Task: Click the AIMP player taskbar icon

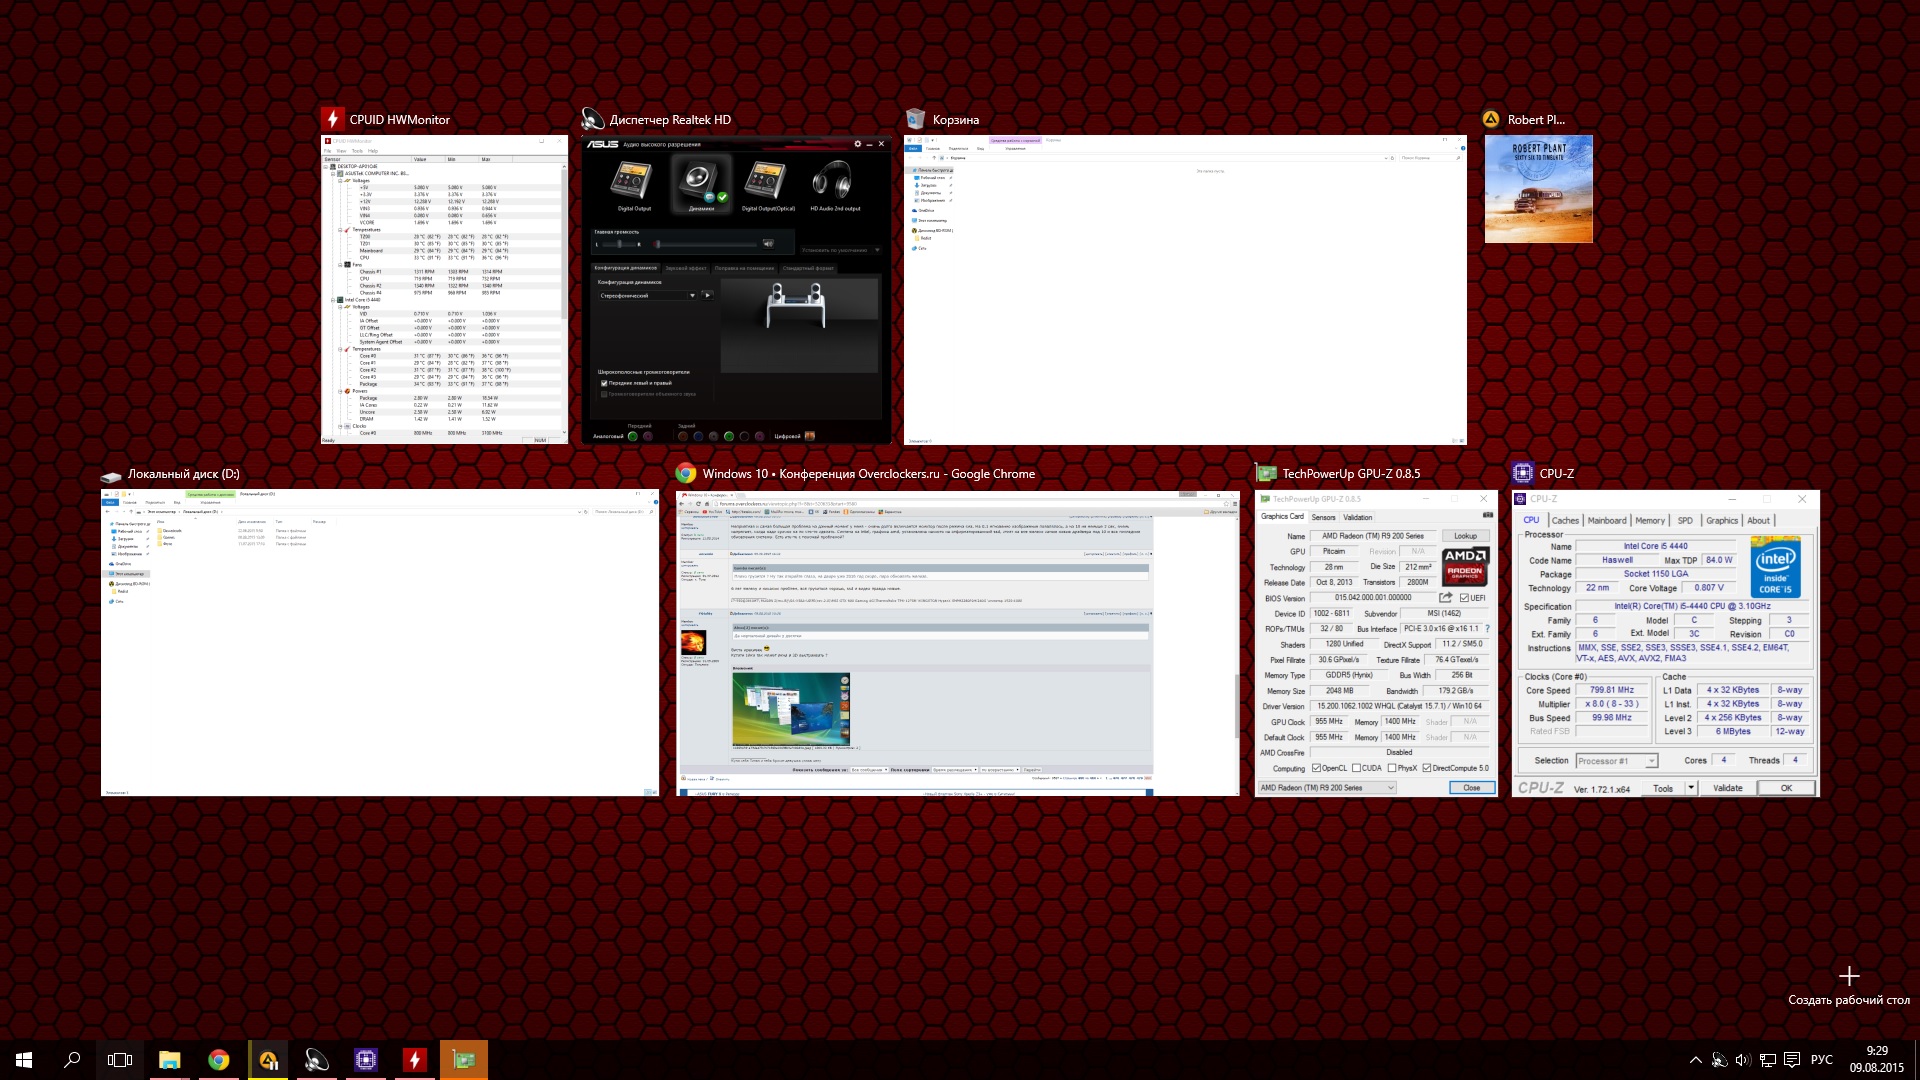Action: [268, 1060]
